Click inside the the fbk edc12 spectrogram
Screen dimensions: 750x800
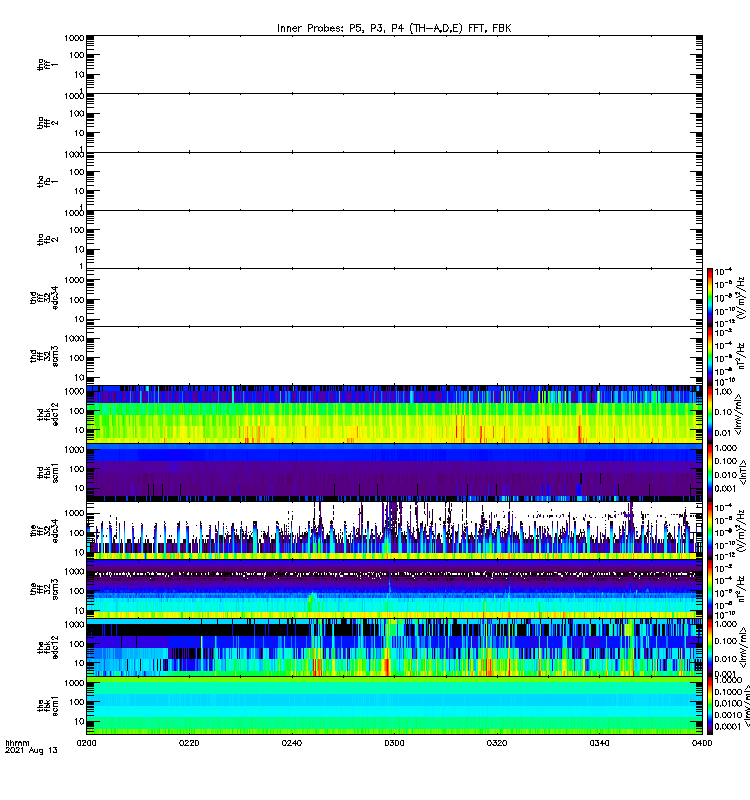[x=394, y=647]
